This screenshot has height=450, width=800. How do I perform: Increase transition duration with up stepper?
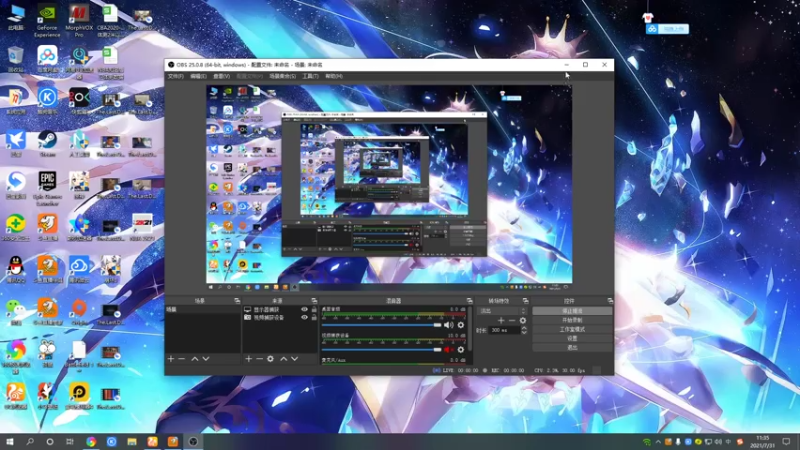[523, 328]
